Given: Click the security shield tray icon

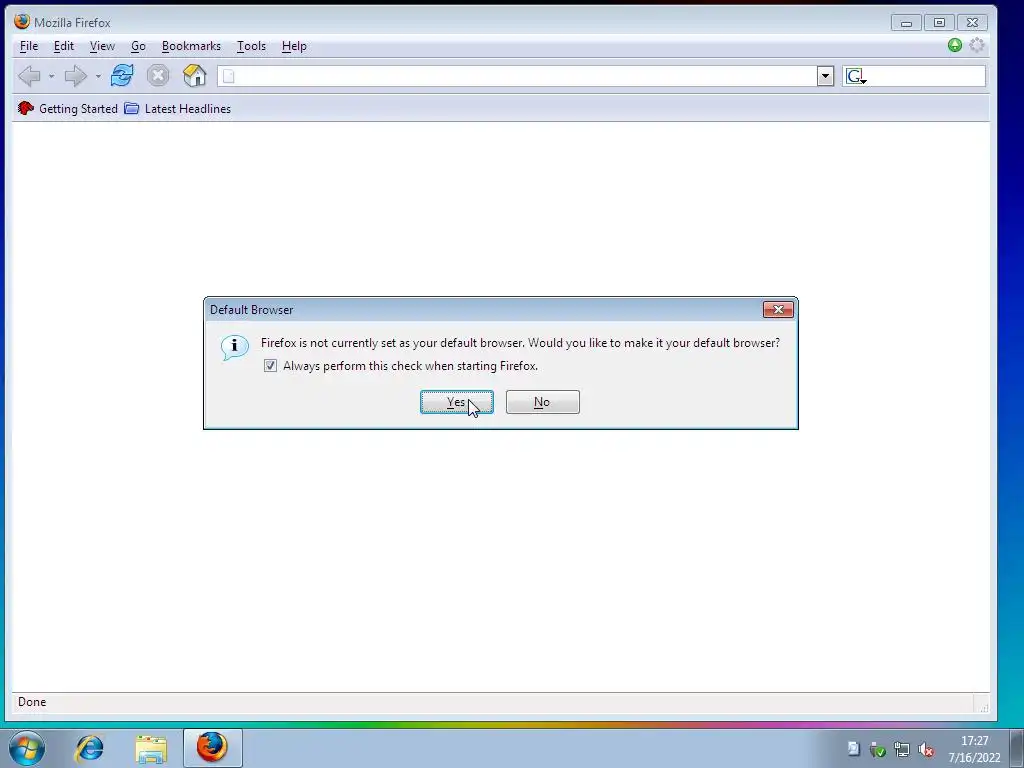Looking at the screenshot, I should [x=878, y=750].
